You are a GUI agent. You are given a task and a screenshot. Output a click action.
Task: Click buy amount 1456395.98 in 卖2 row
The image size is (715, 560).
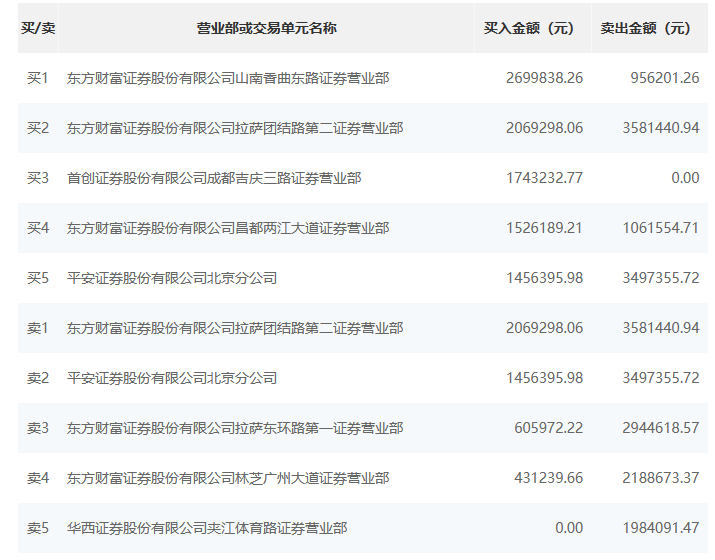(x=544, y=378)
